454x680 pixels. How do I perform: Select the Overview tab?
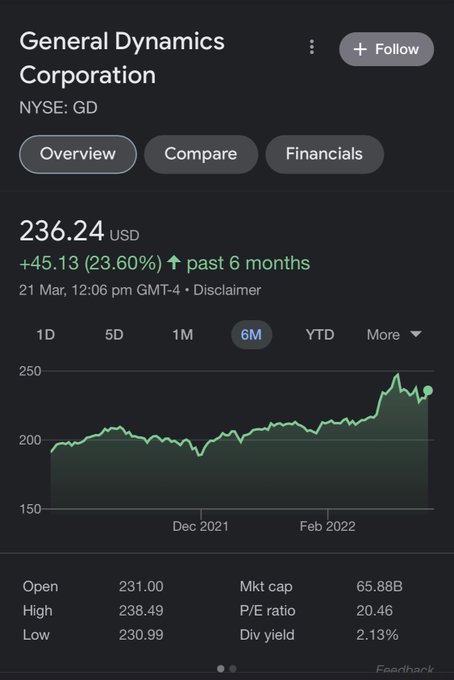point(78,154)
